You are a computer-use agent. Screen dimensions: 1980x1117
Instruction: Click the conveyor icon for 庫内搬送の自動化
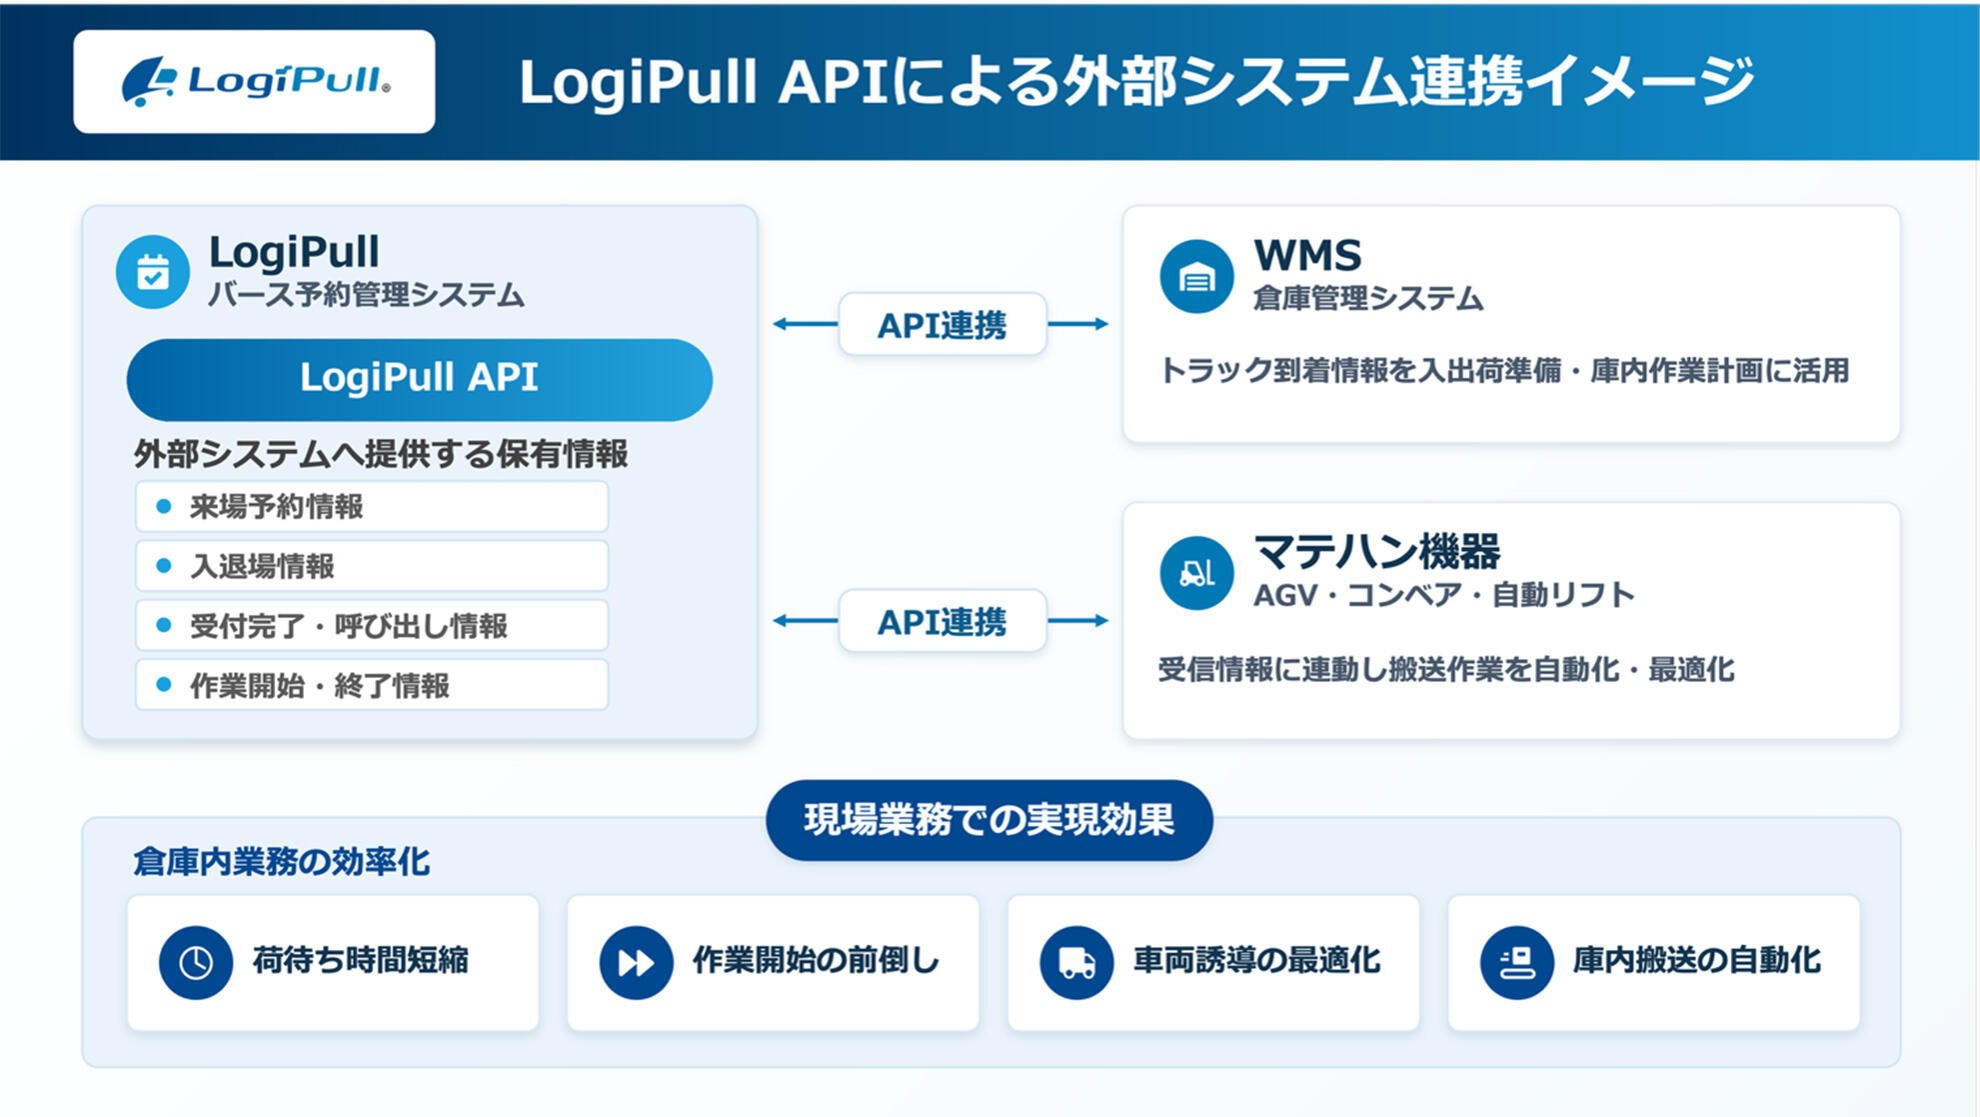(1517, 963)
